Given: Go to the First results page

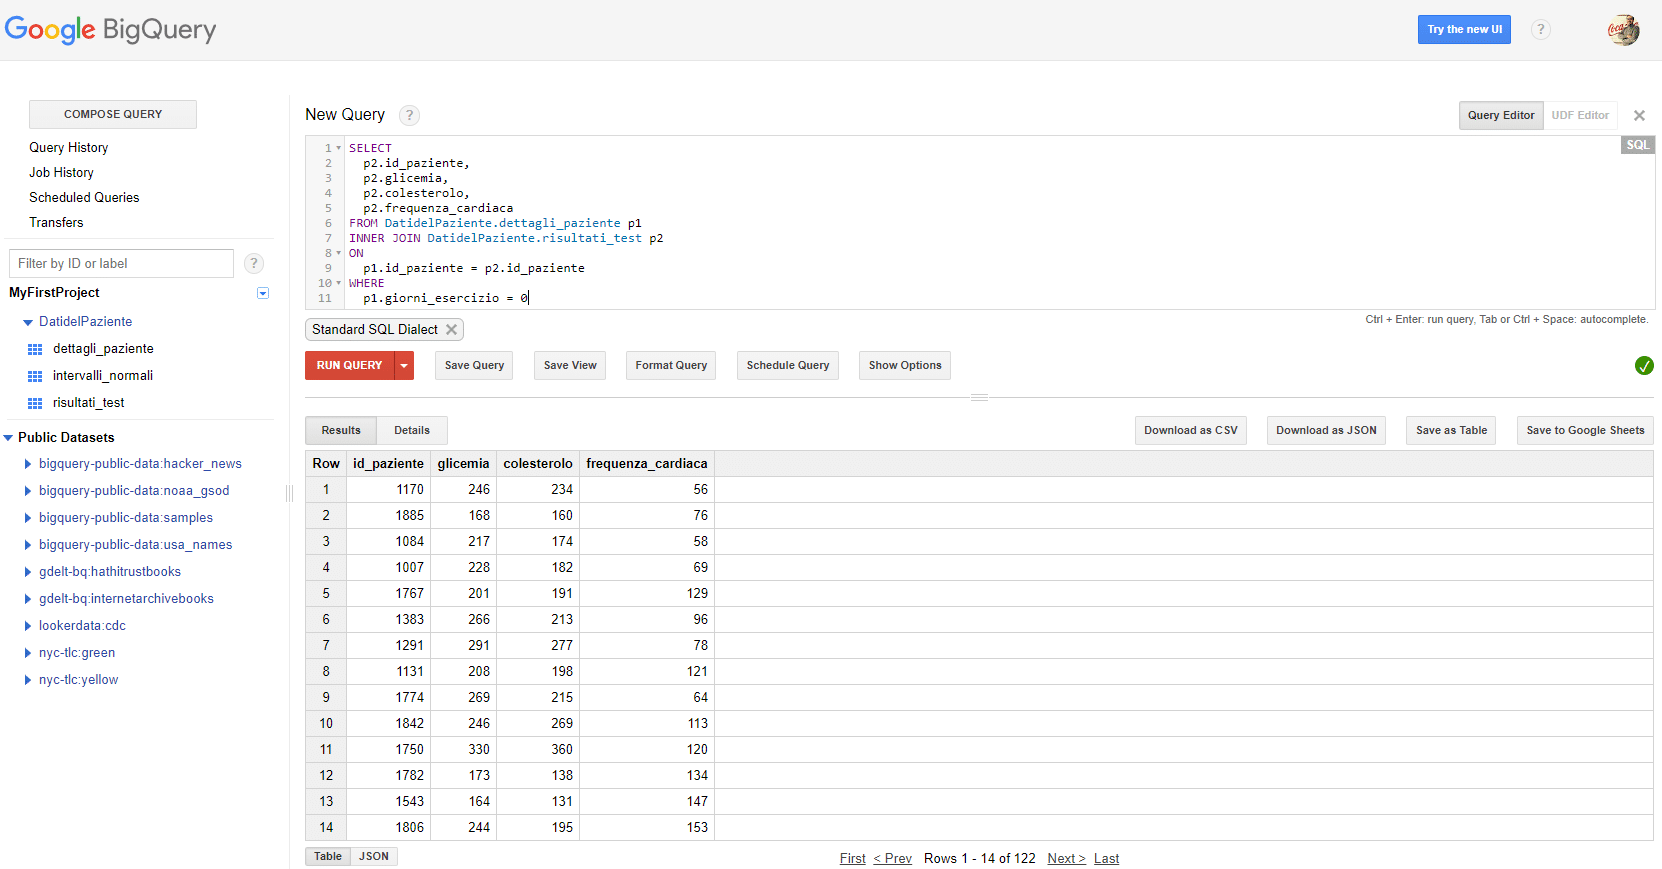Looking at the screenshot, I should point(853,858).
